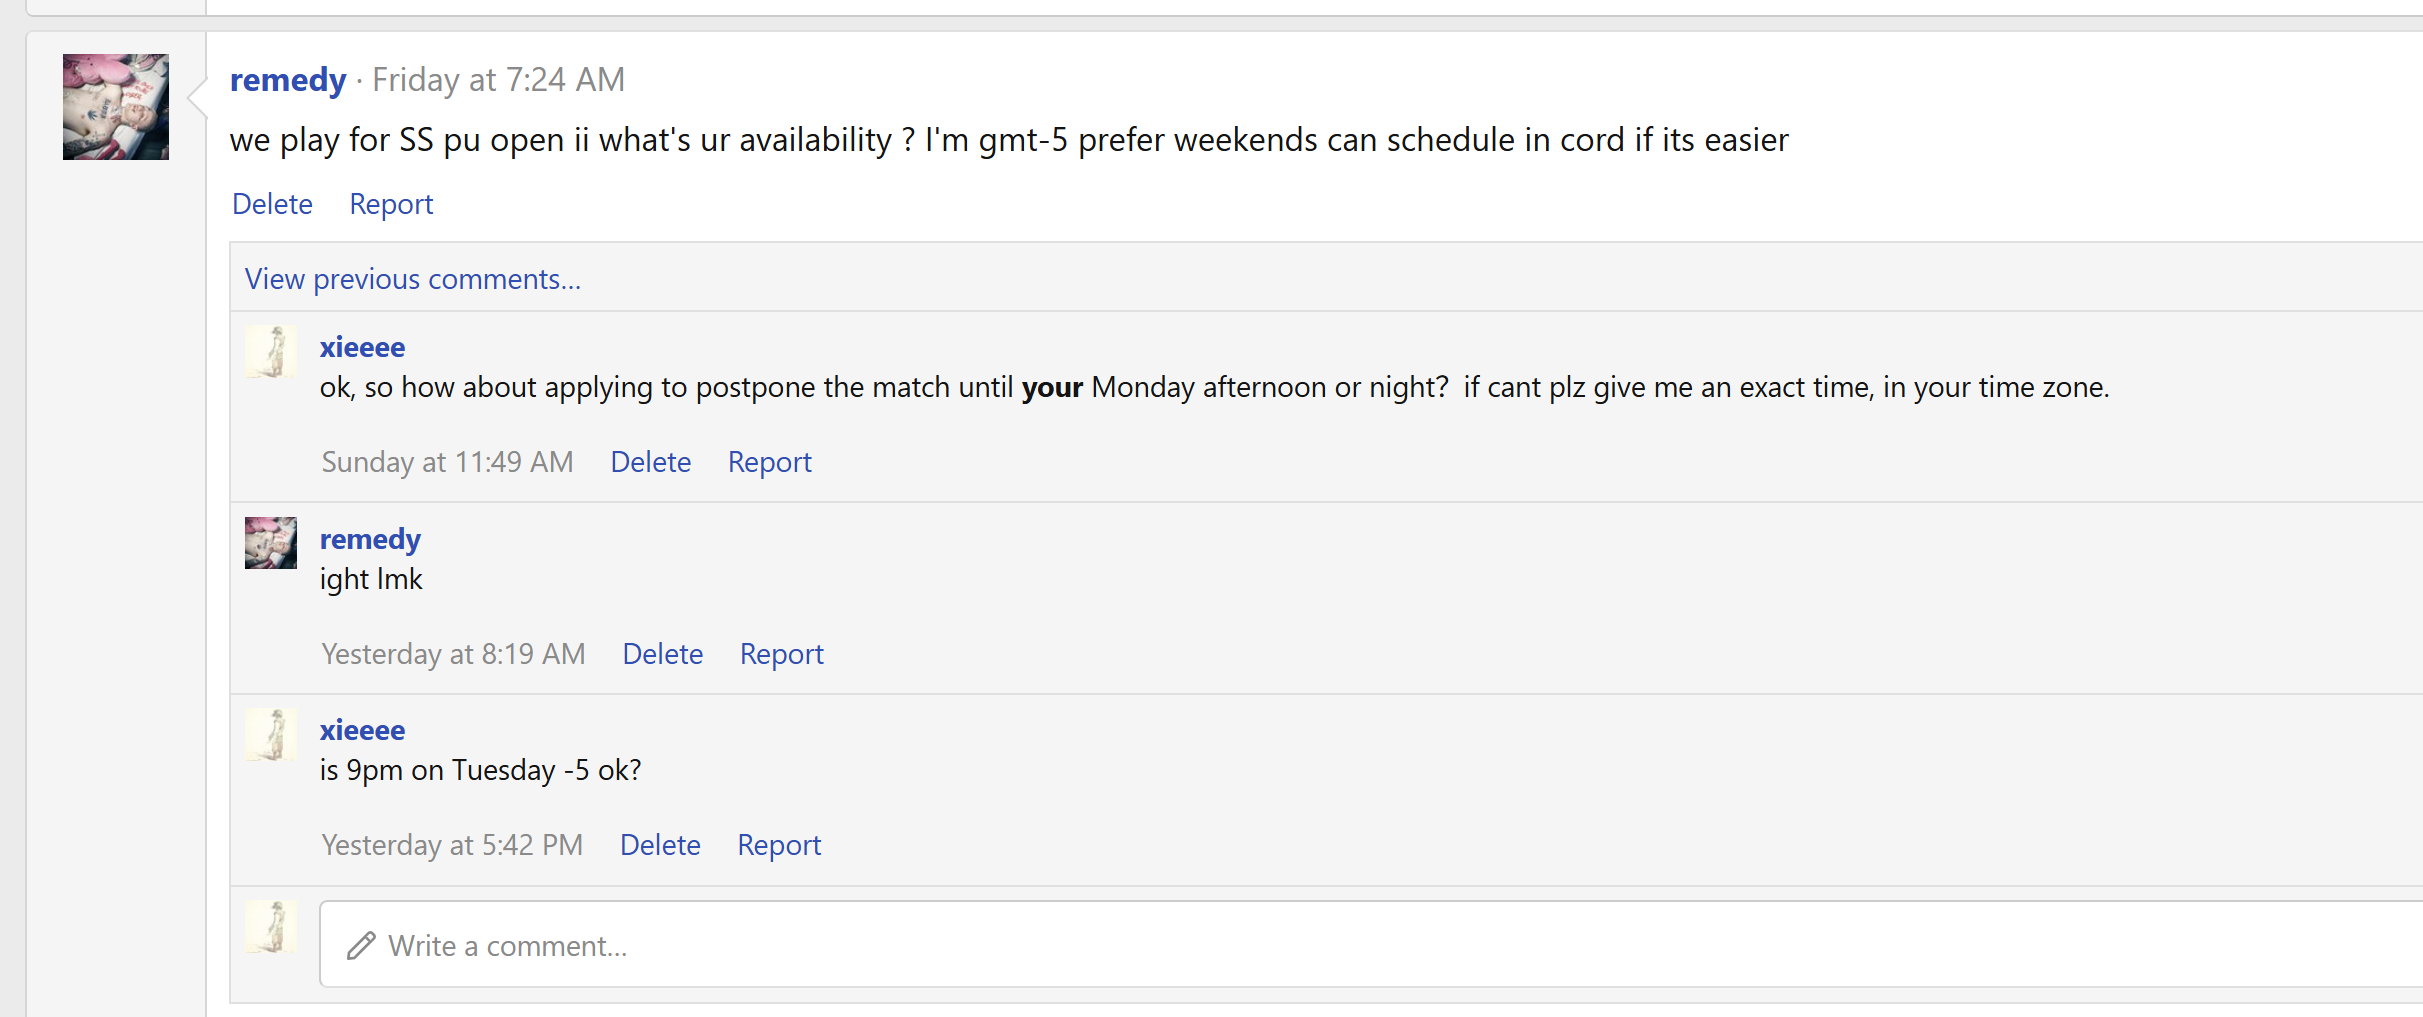Click the pencil icon in comment box
2423x1017 pixels.
[361, 946]
